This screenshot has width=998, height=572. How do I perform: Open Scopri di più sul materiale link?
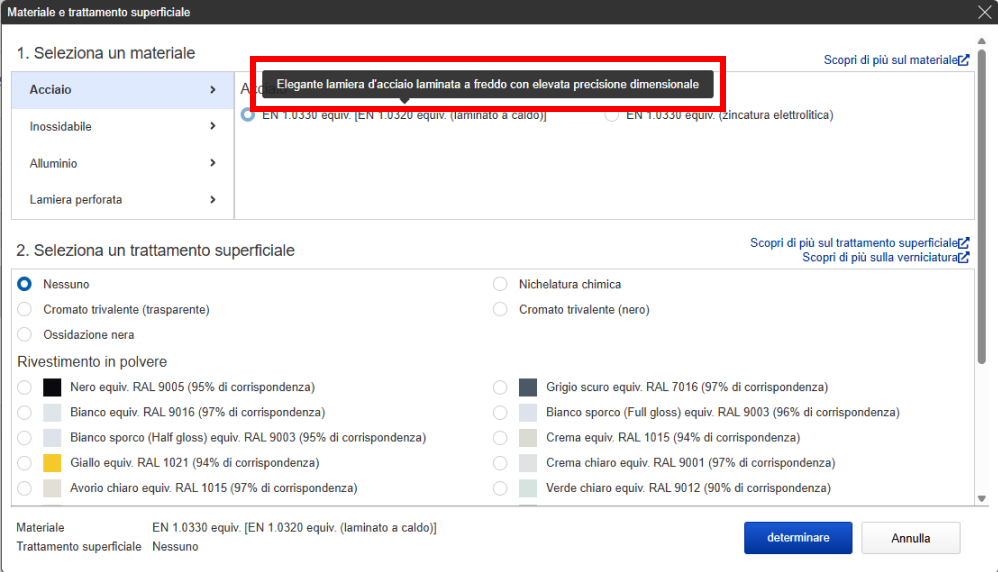click(890, 60)
